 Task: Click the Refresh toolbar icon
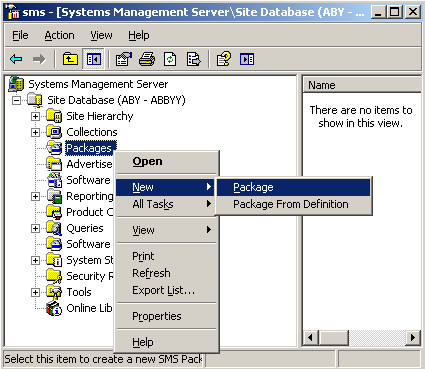point(170,59)
